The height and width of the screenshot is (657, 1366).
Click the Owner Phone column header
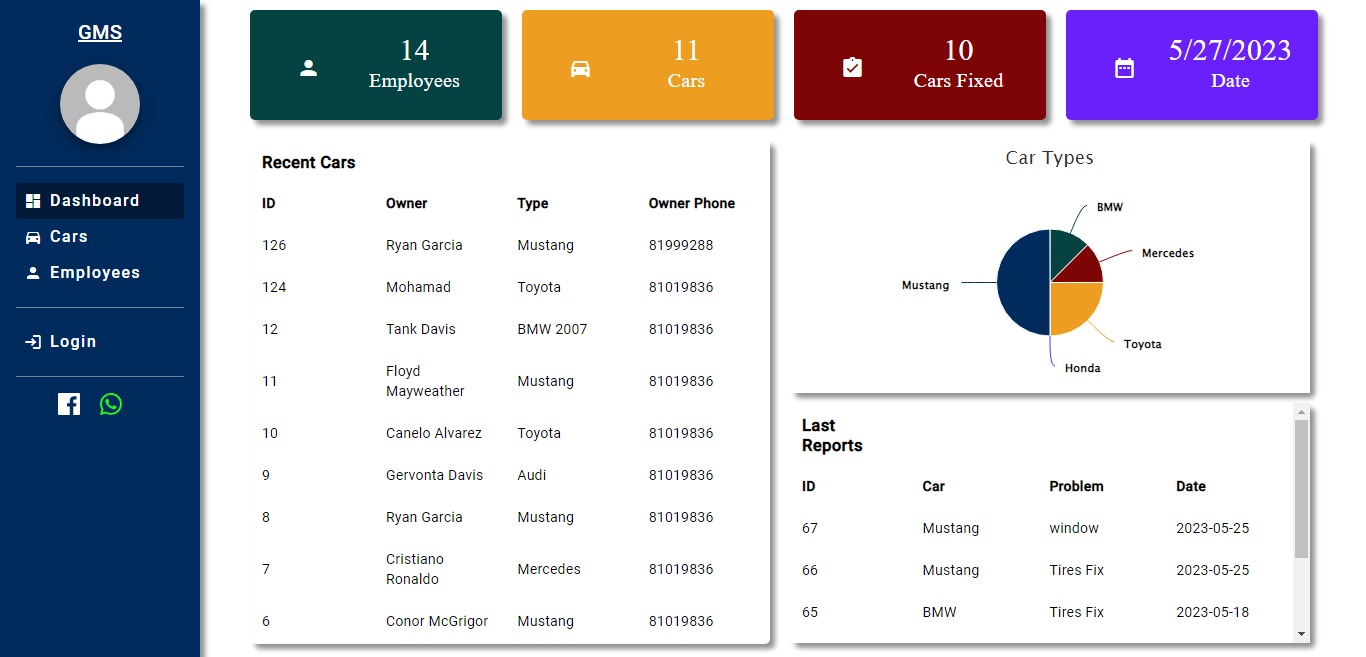click(692, 203)
